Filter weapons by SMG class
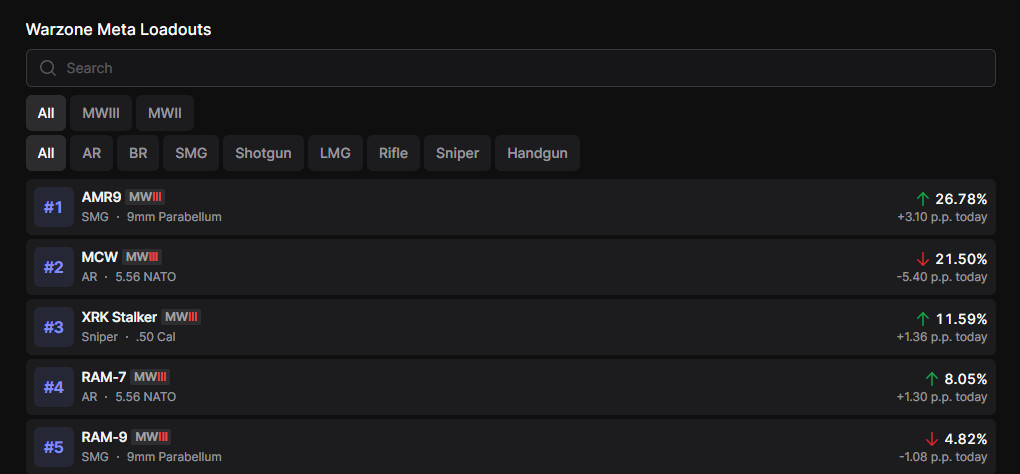This screenshot has width=1020, height=474. pyautogui.click(x=190, y=153)
